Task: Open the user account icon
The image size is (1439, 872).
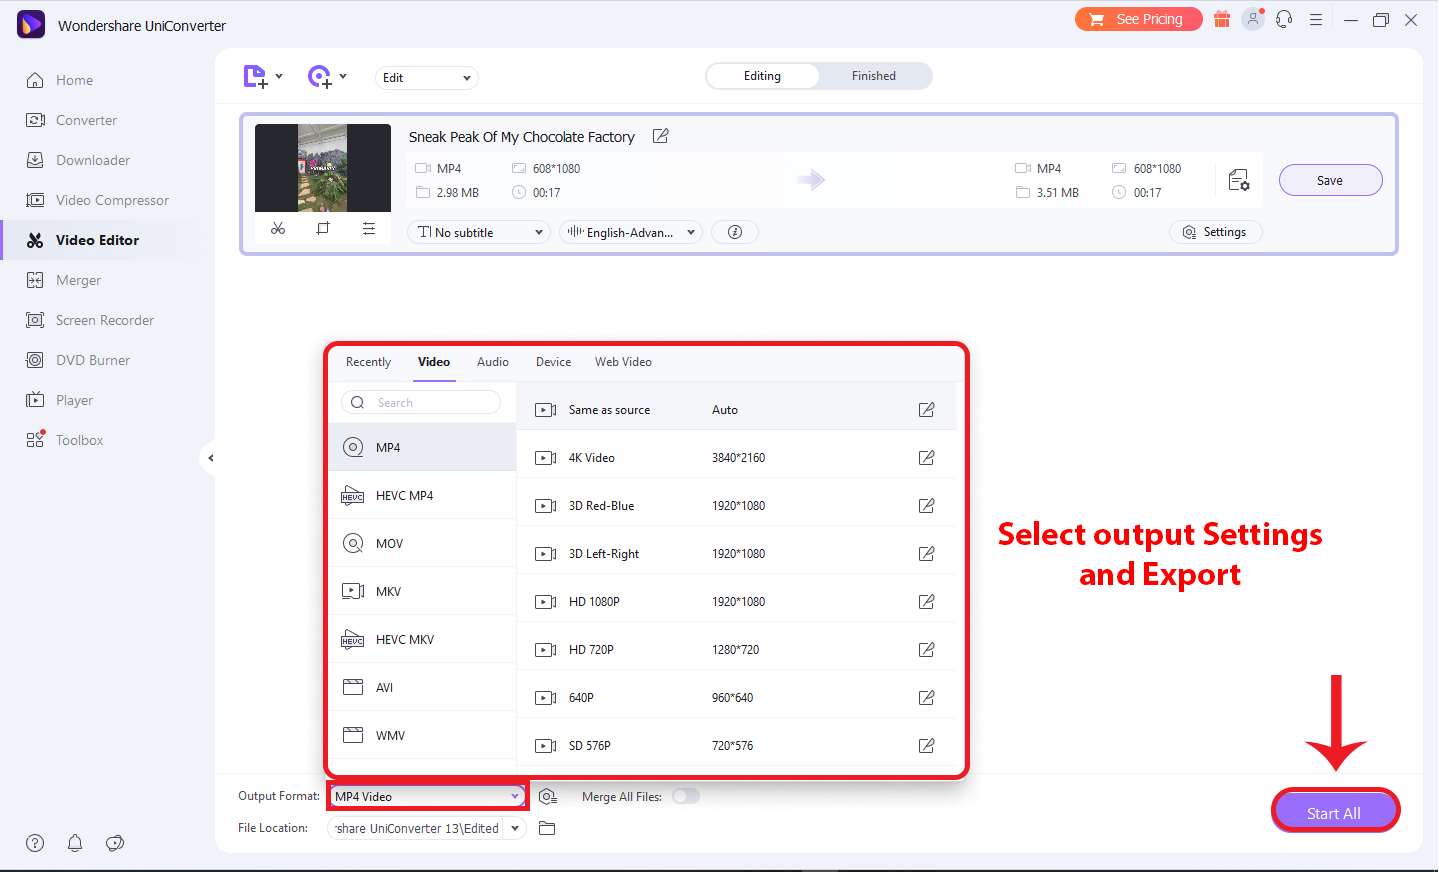Action: (x=1253, y=19)
